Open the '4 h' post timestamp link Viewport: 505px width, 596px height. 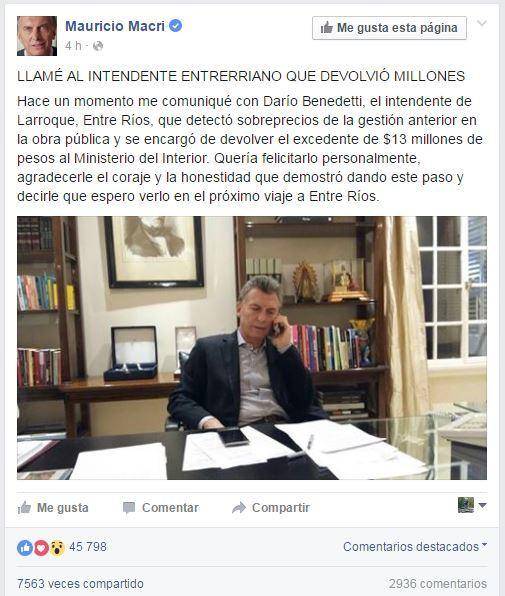point(73,46)
